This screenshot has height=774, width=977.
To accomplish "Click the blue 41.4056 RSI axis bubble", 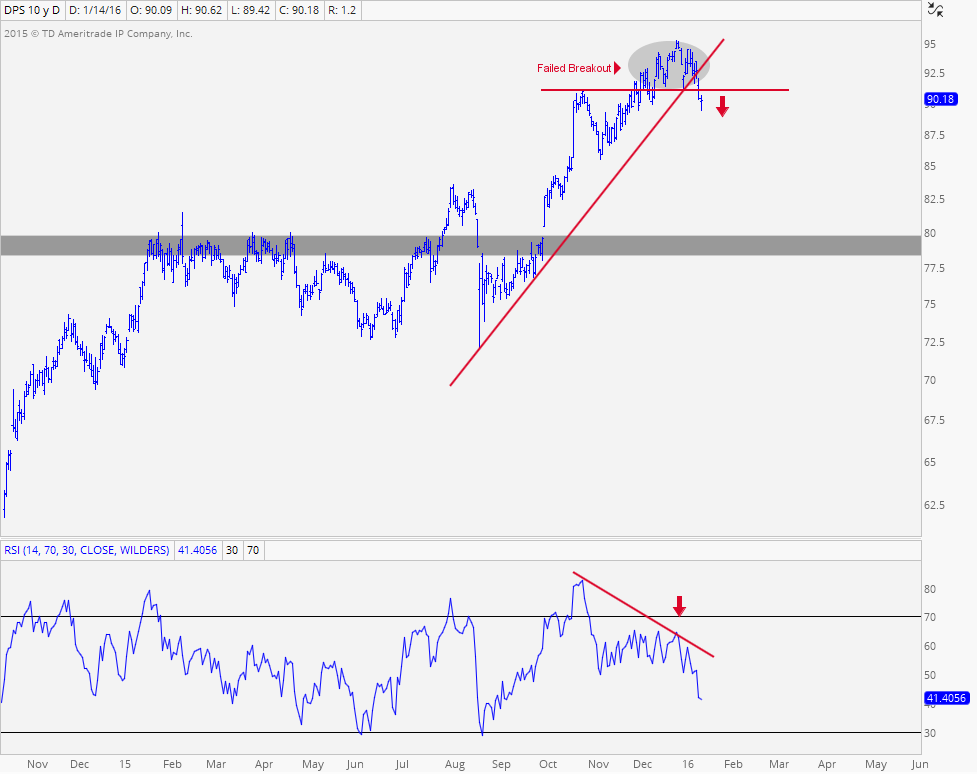I will coord(946,698).
